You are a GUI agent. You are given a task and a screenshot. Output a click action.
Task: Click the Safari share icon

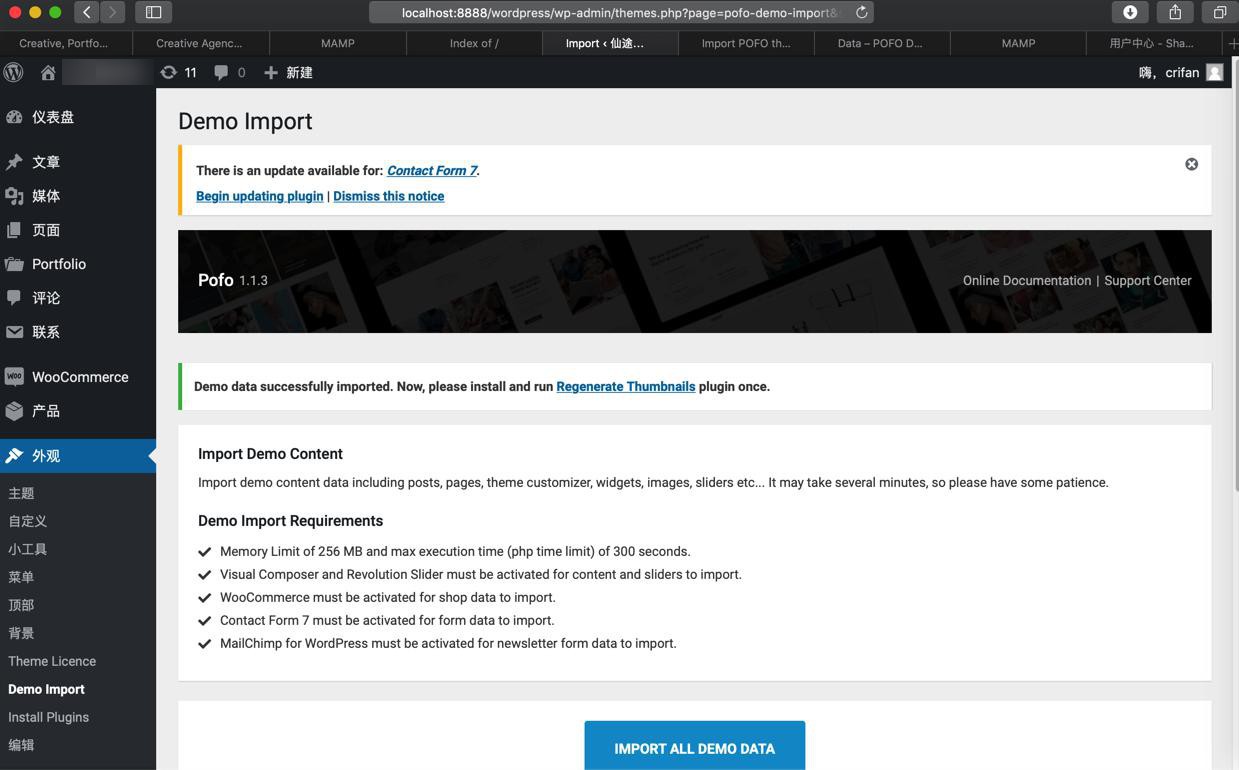[x=1175, y=12]
